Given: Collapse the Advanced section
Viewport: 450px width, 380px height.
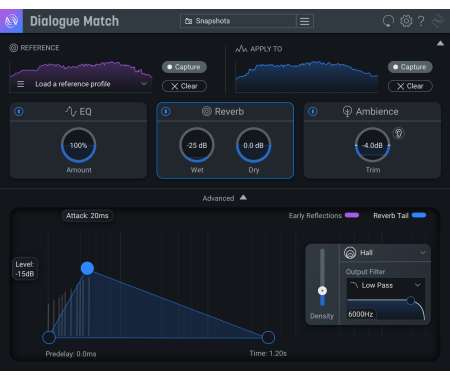Looking at the screenshot, I should pyautogui.click(x=244, y=198).
